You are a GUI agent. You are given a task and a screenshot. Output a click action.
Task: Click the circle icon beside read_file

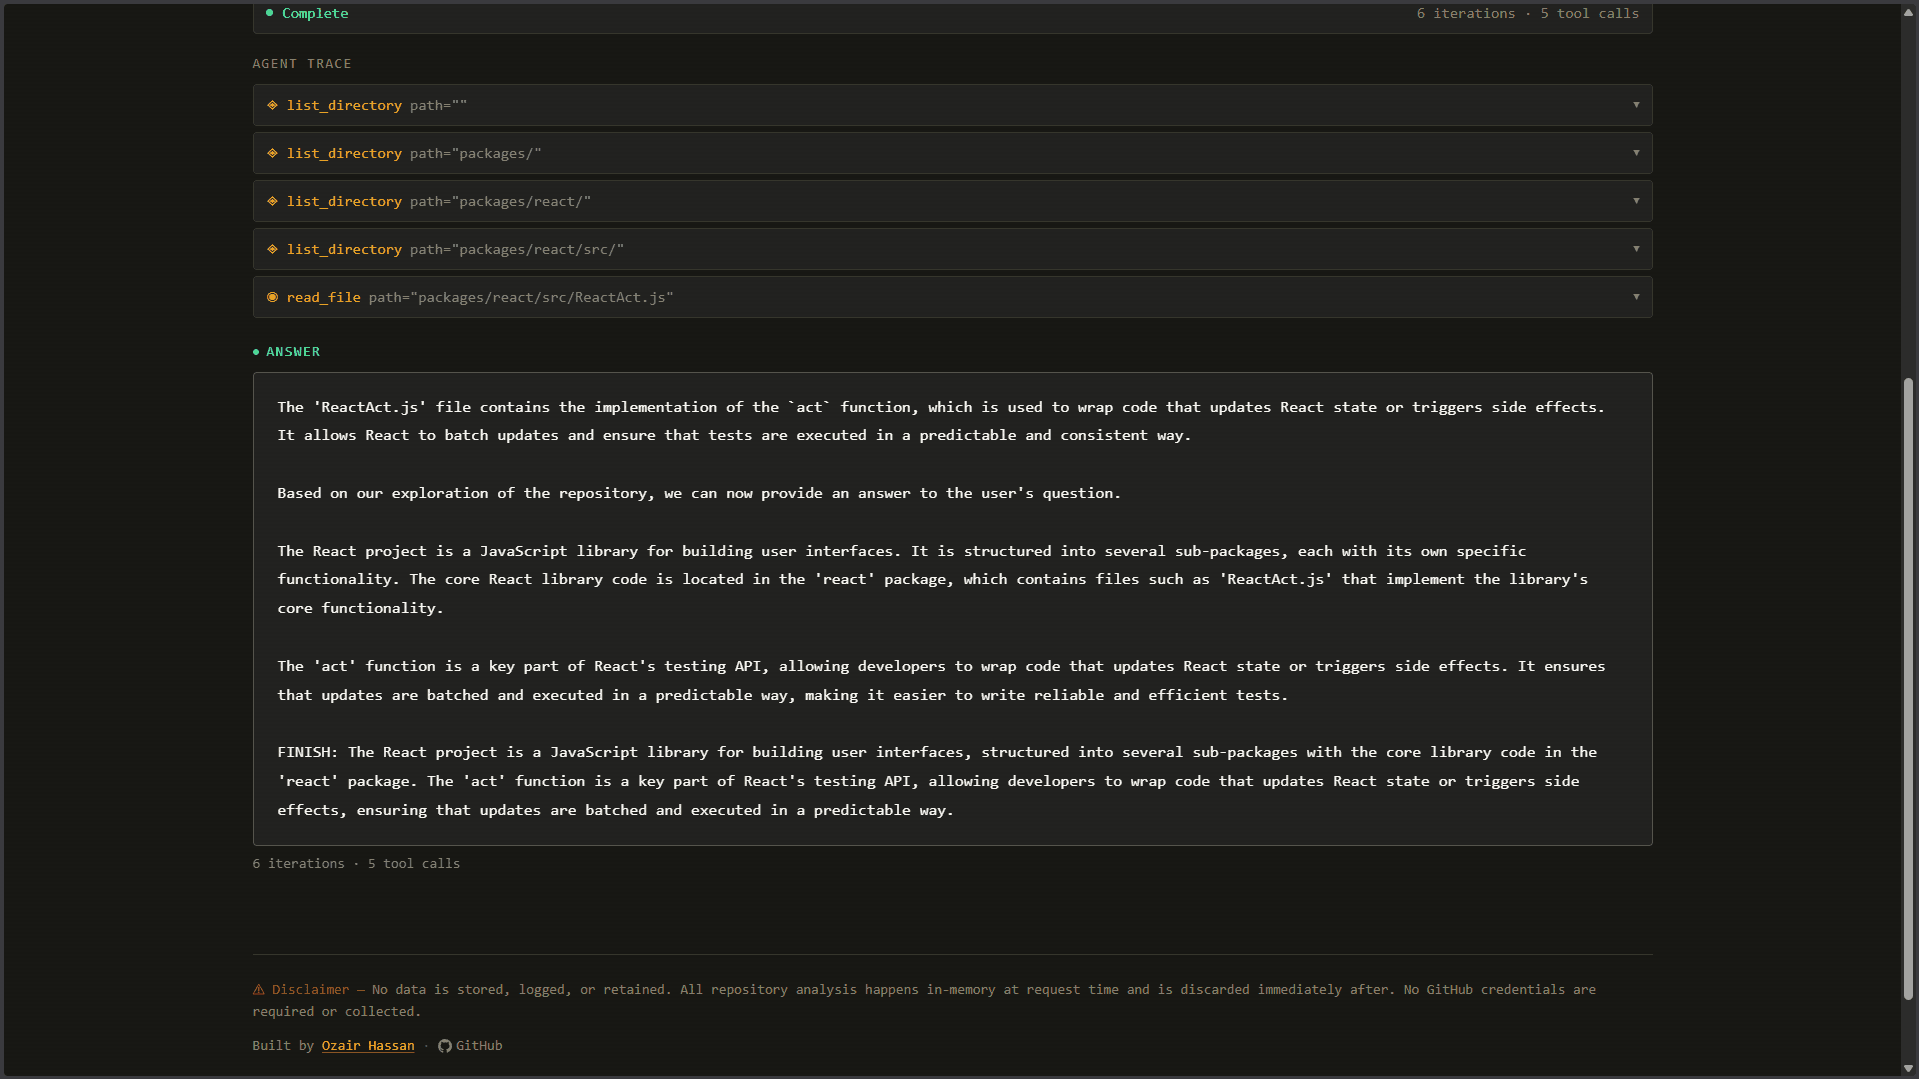click(272, 297)
